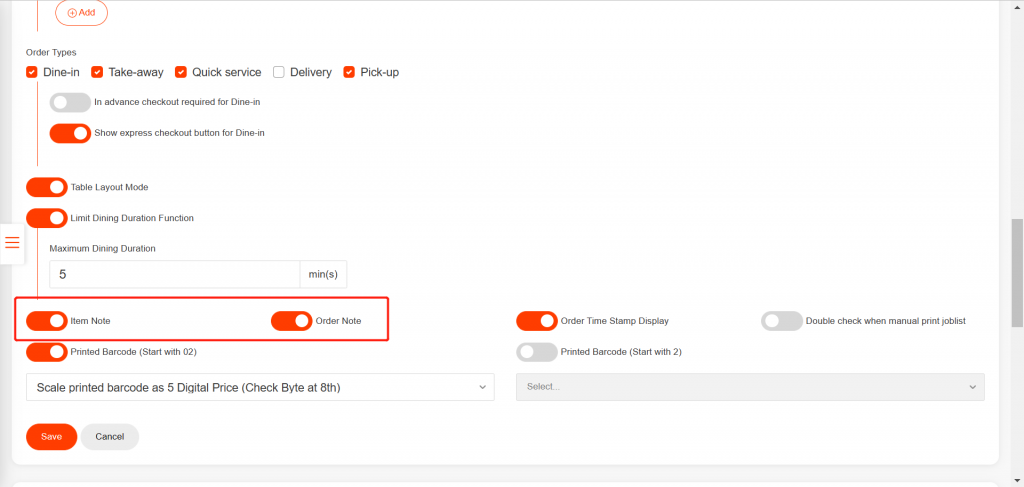Disable express checkout button for Dine-in
1024x487 pixels.
pos(70,132)
